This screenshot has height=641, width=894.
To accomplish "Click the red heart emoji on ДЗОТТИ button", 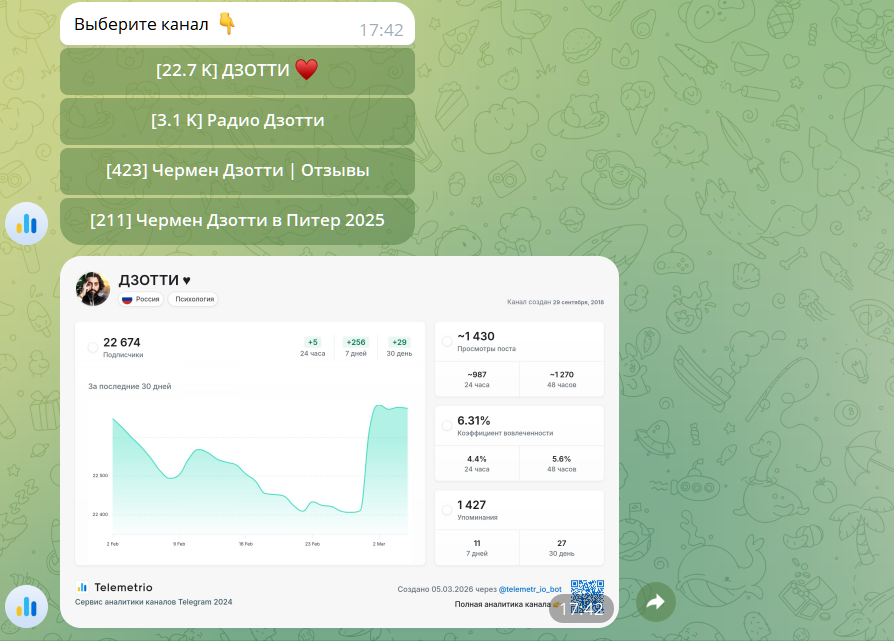I will tap(306, 70).
